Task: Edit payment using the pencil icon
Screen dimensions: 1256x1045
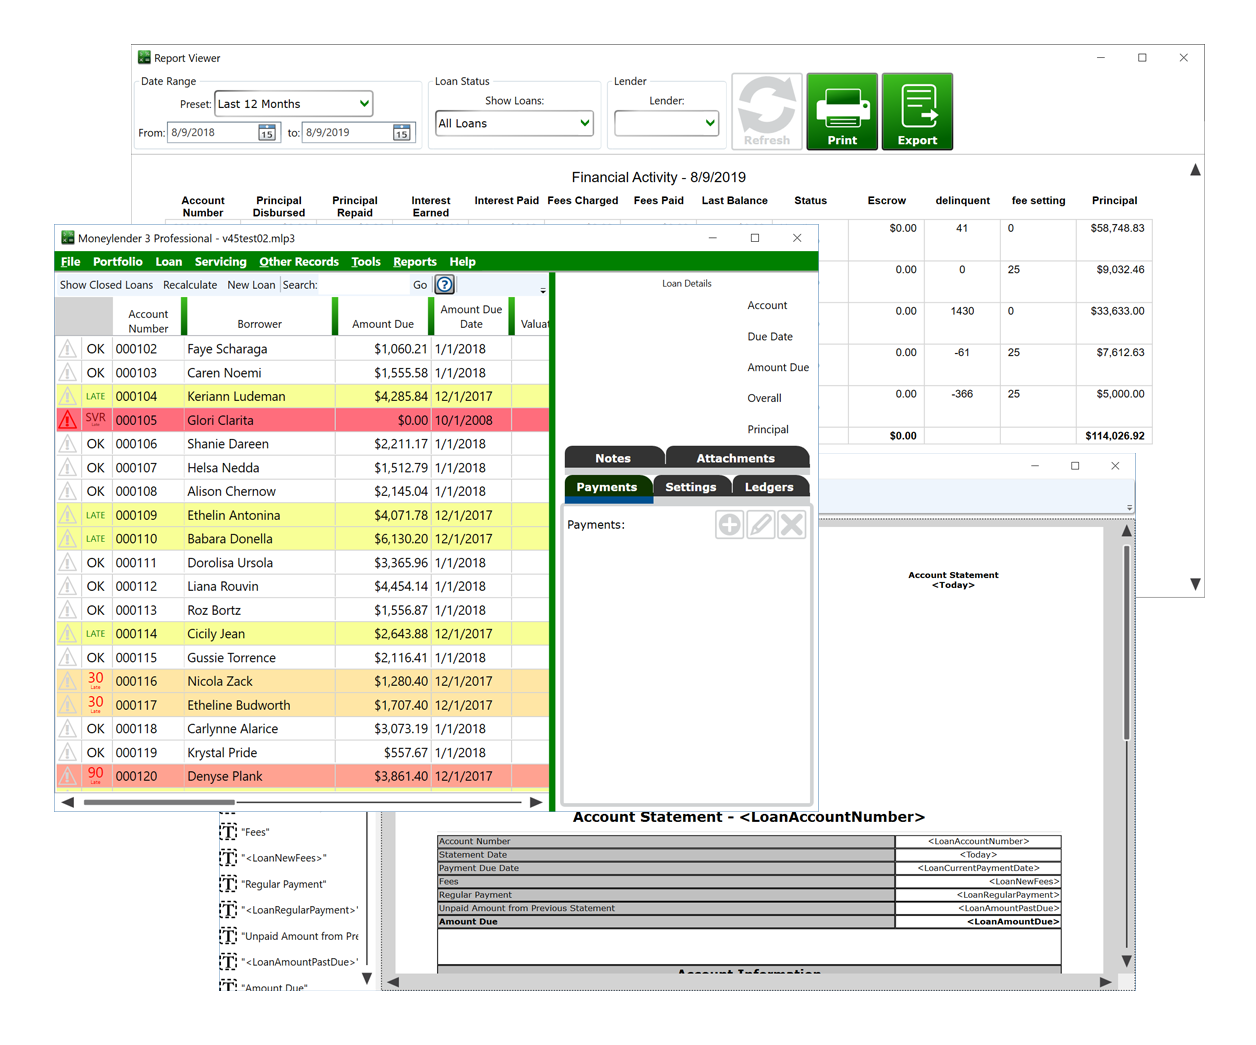Action: click(x=761, y=525)
